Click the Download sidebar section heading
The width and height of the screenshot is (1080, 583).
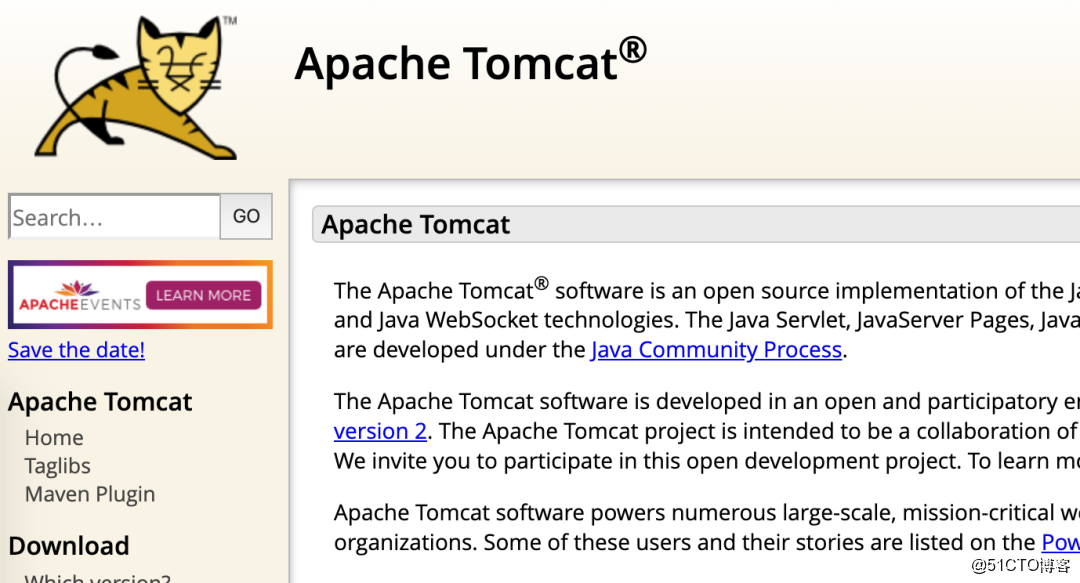click(x=69, y=546)
